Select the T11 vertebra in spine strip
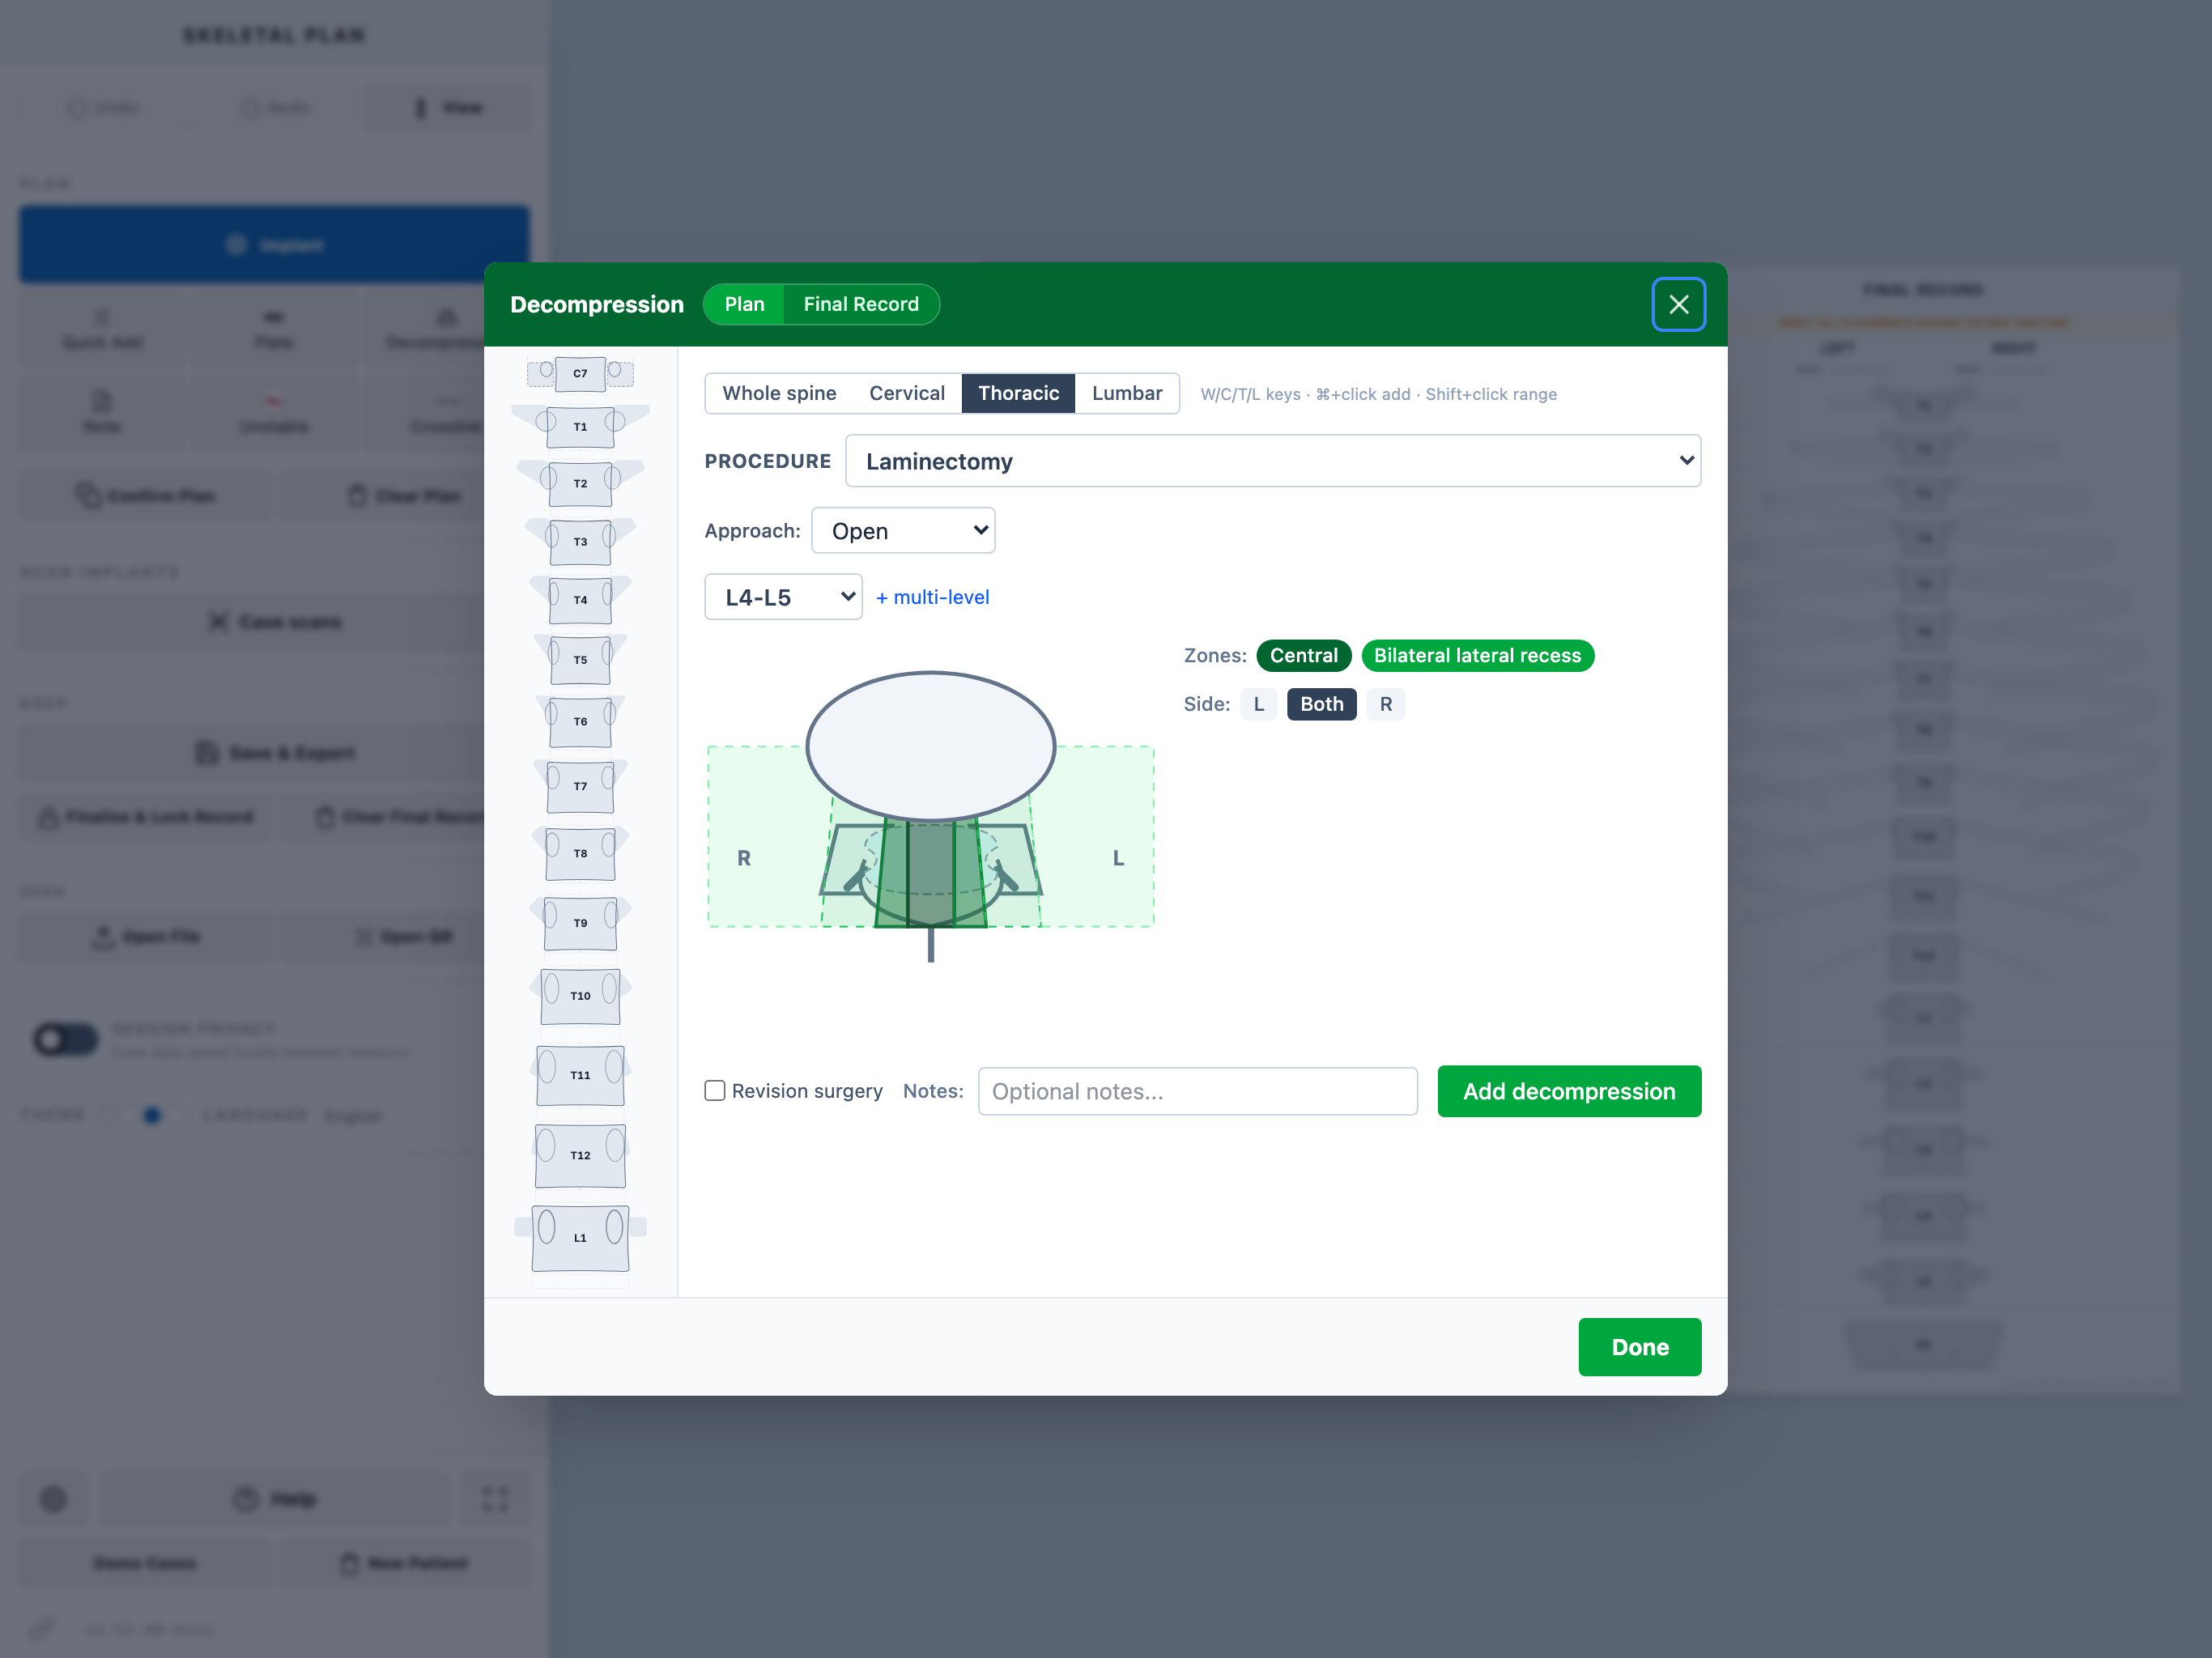2212x1658 pixels. click(x=580, y=1075)
